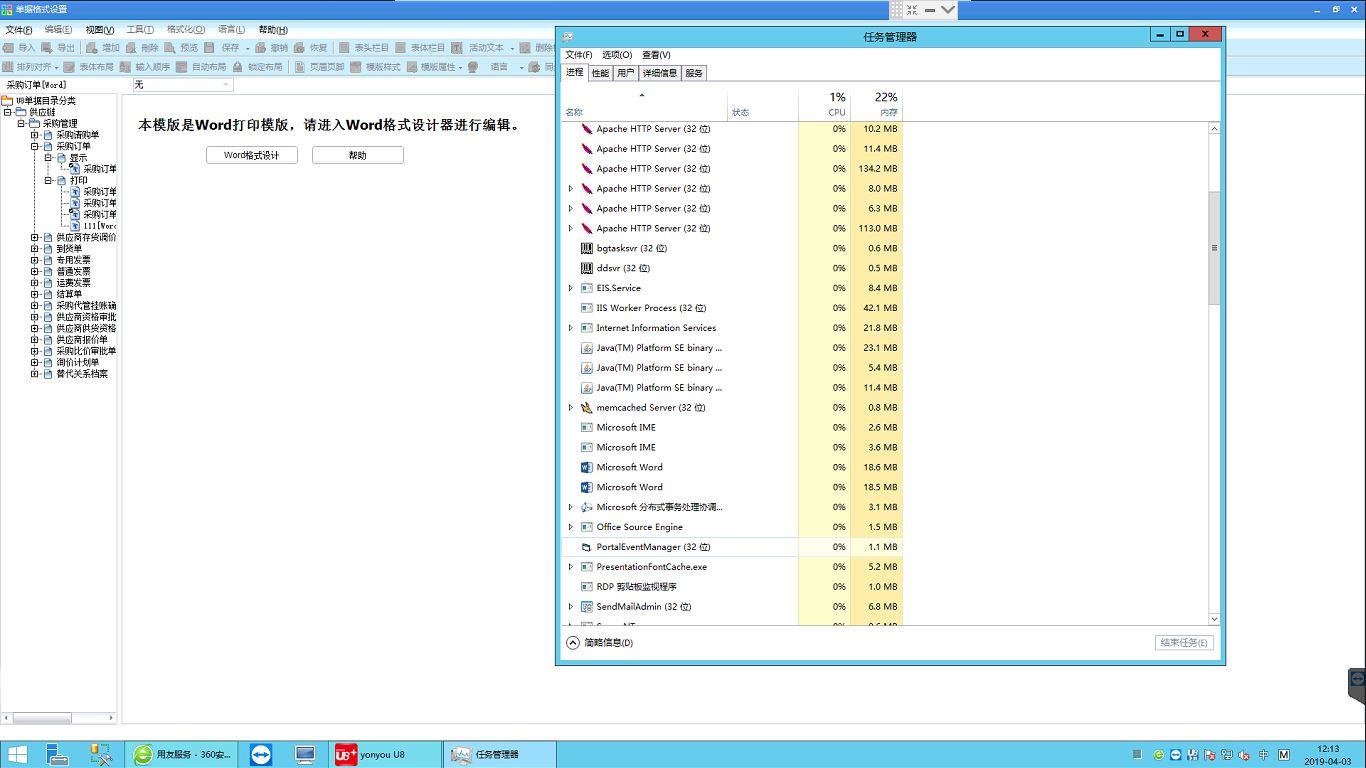
Task: Open the 活动文本 dropdown arrow
Action: [512, 47]
